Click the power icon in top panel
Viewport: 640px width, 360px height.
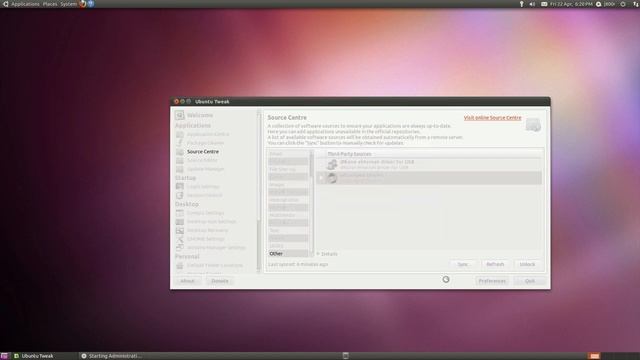click(623, 4)
